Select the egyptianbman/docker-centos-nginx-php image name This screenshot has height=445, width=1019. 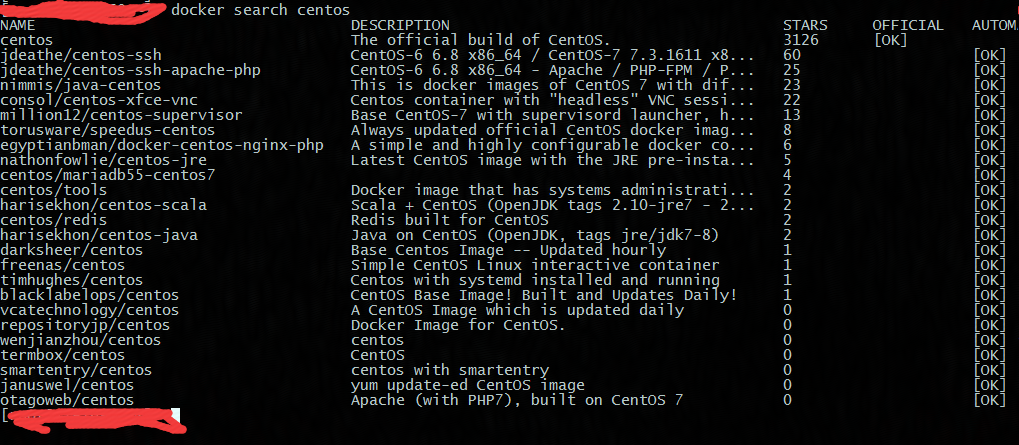(161, 145)
